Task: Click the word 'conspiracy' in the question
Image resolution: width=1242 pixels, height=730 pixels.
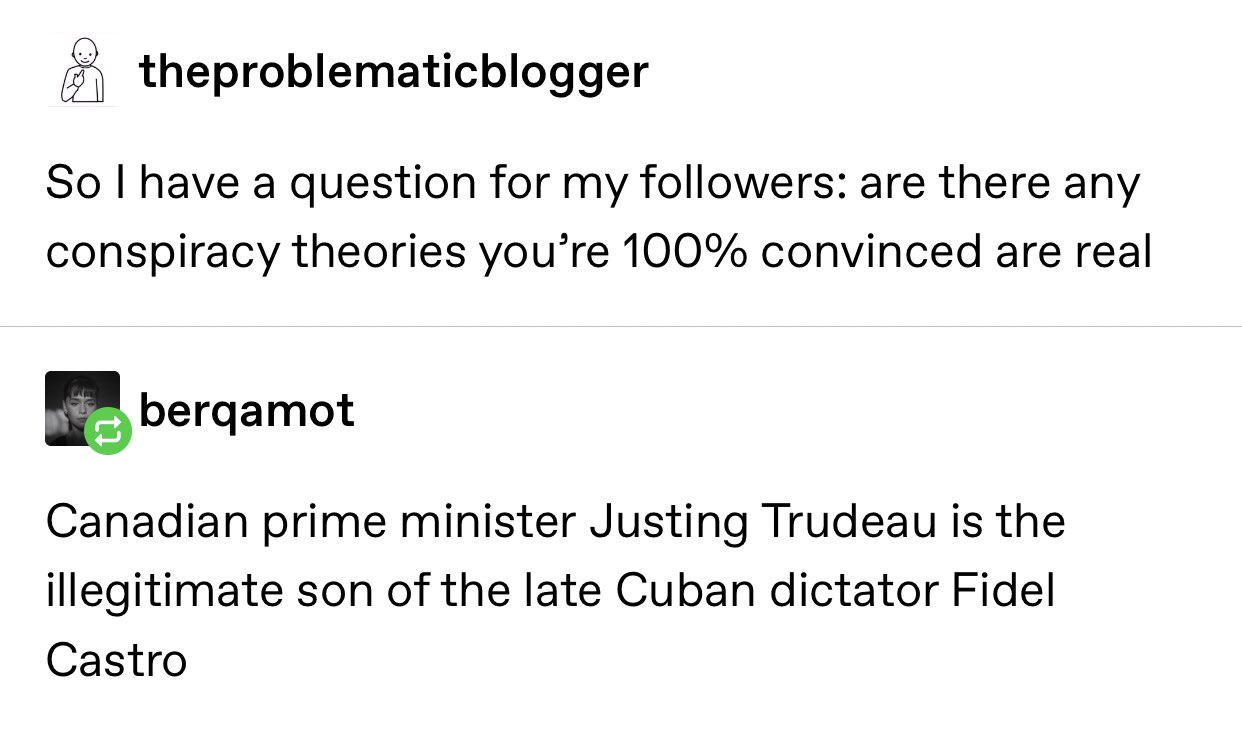Action: 162,253
